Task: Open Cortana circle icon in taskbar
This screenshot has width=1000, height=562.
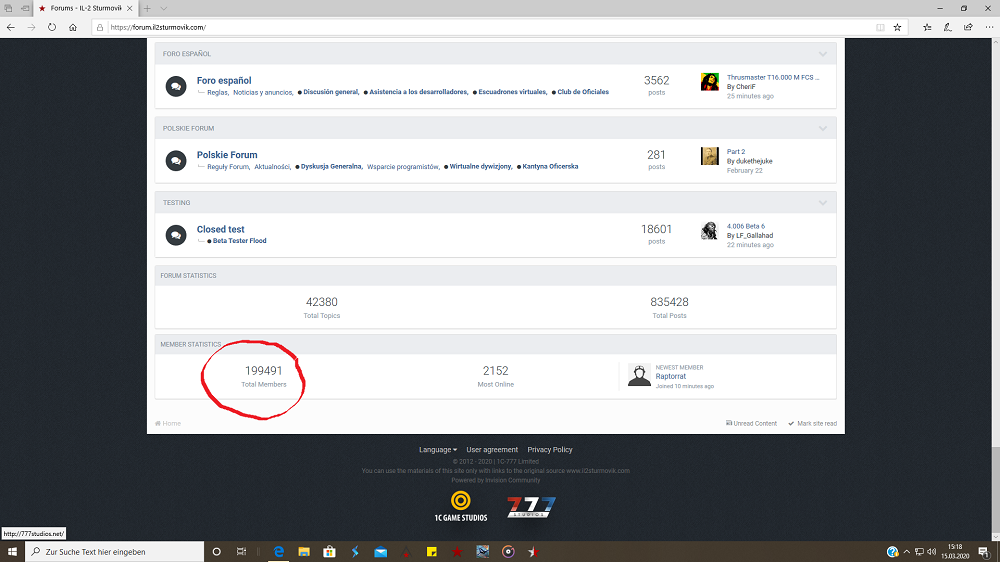Action: (216, 552)
